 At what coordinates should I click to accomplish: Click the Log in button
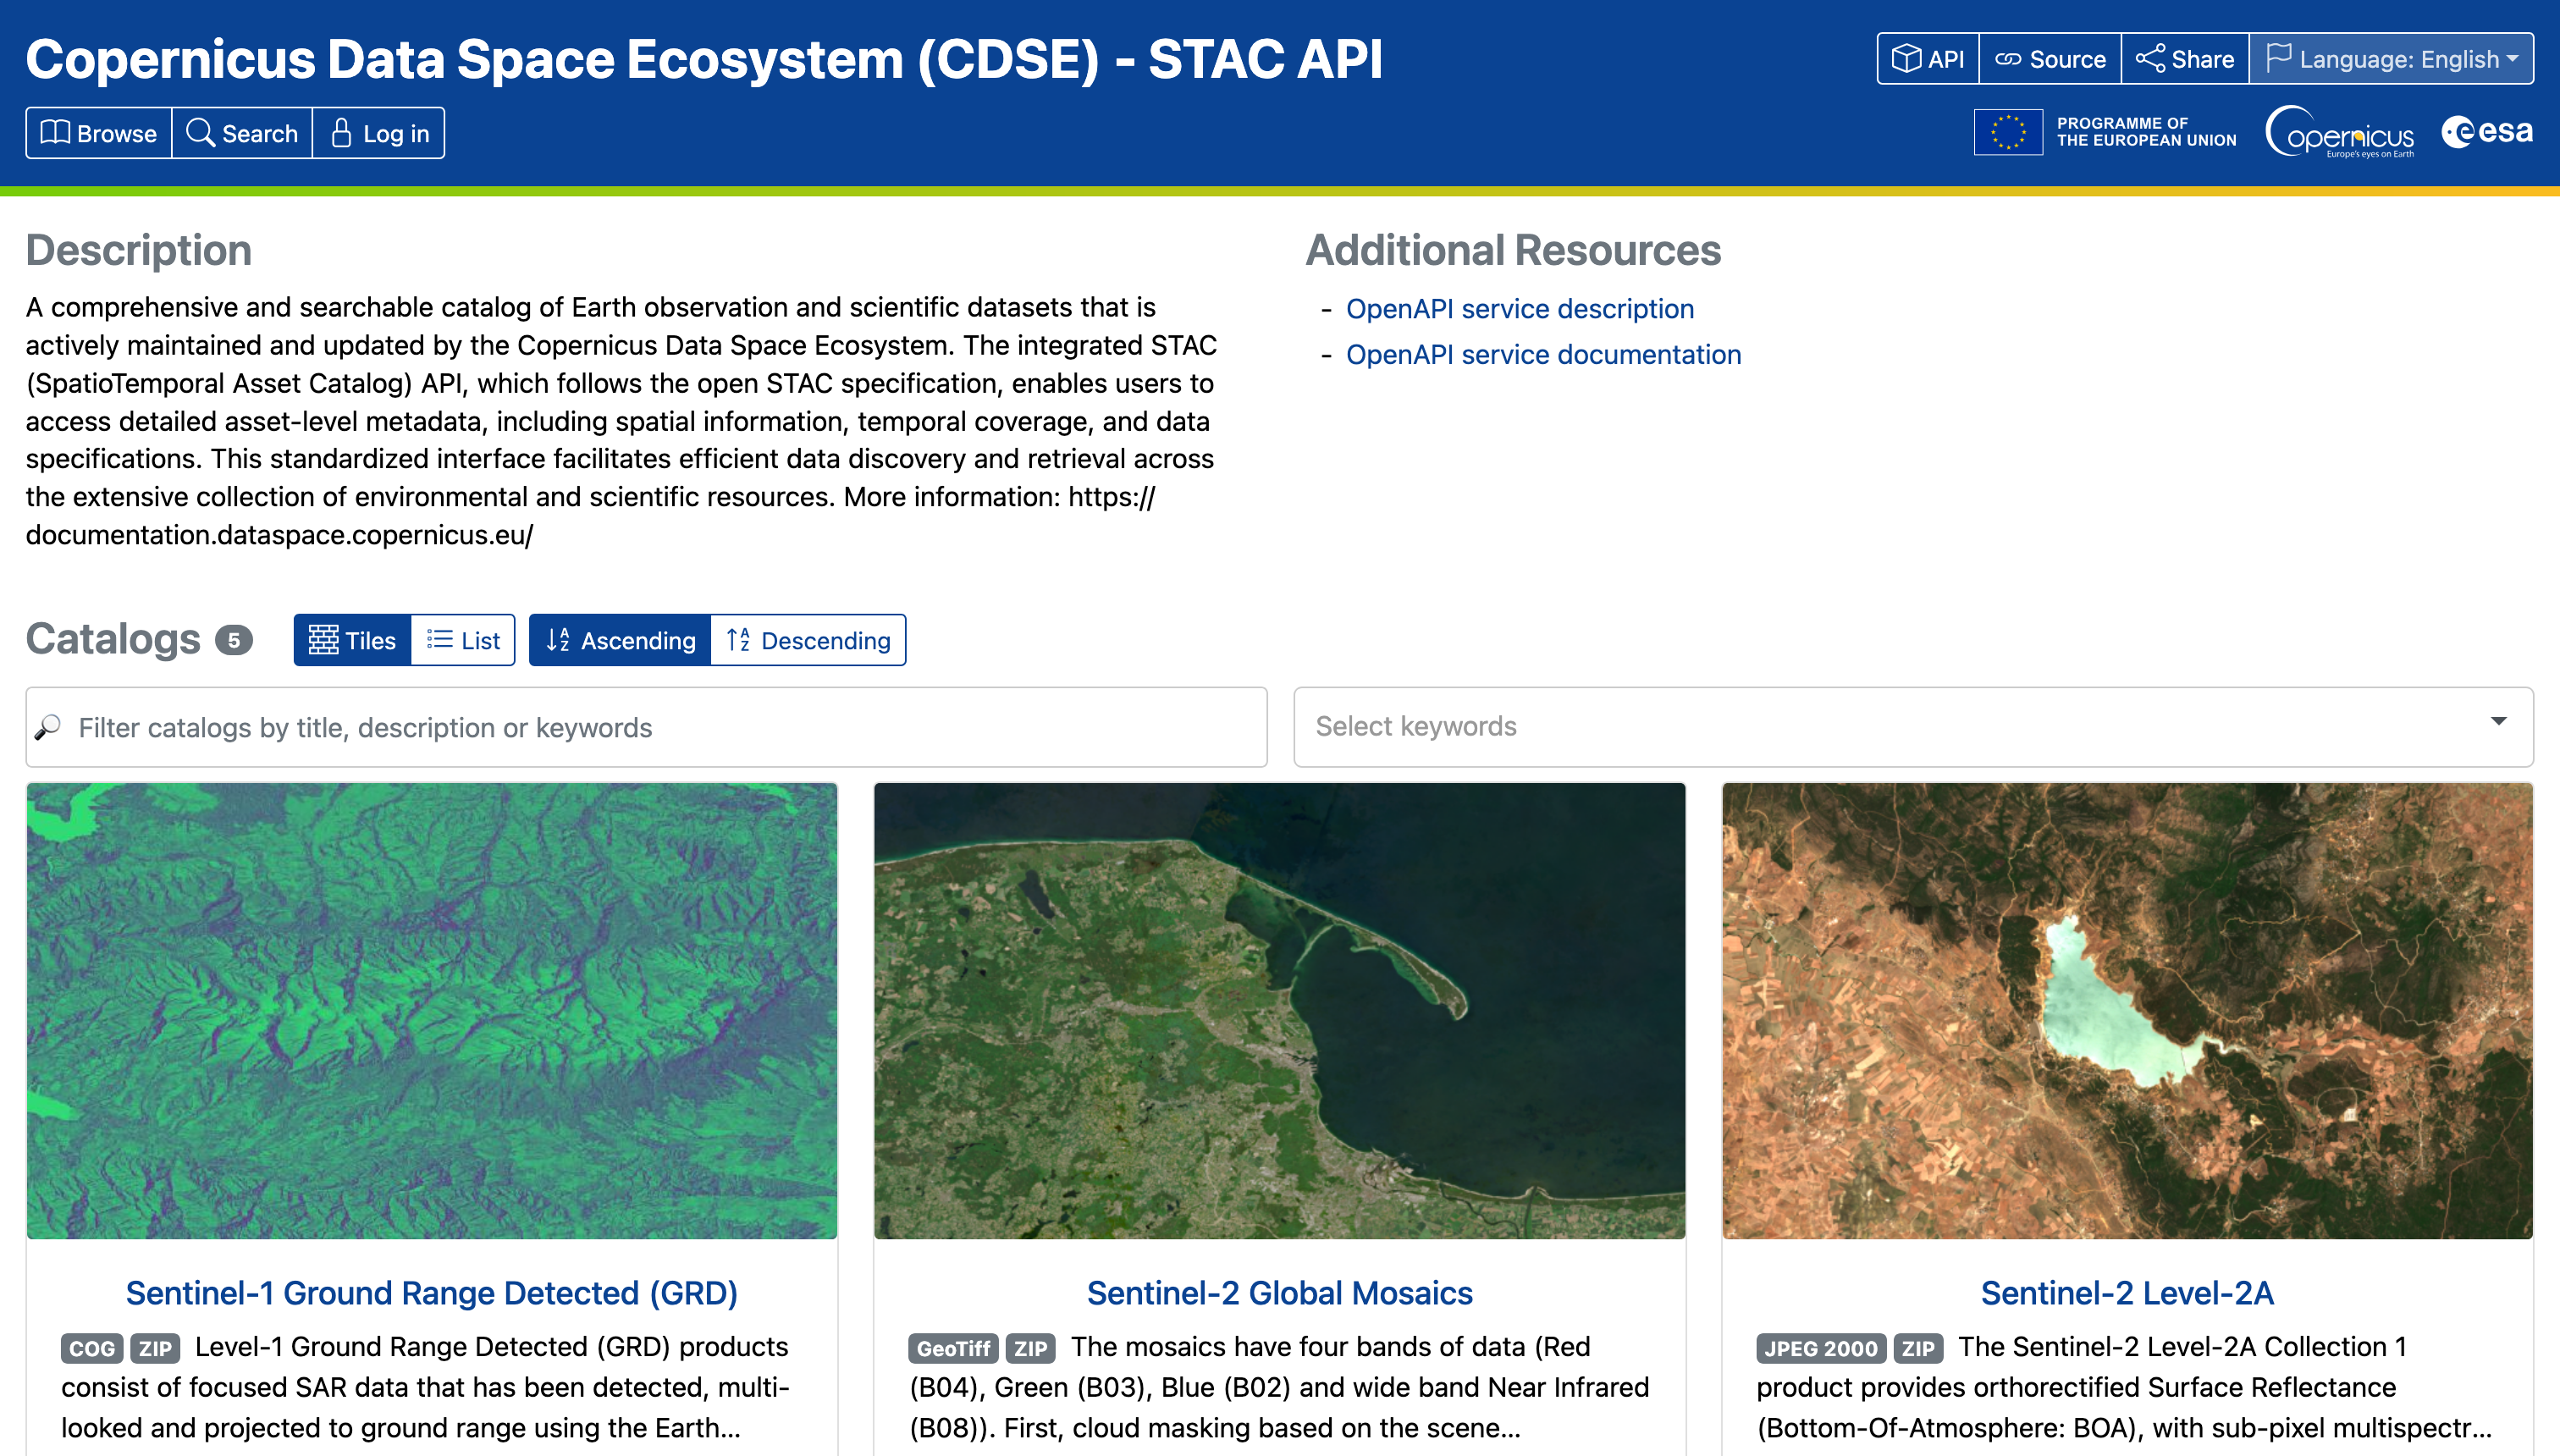tap(379, 133)
